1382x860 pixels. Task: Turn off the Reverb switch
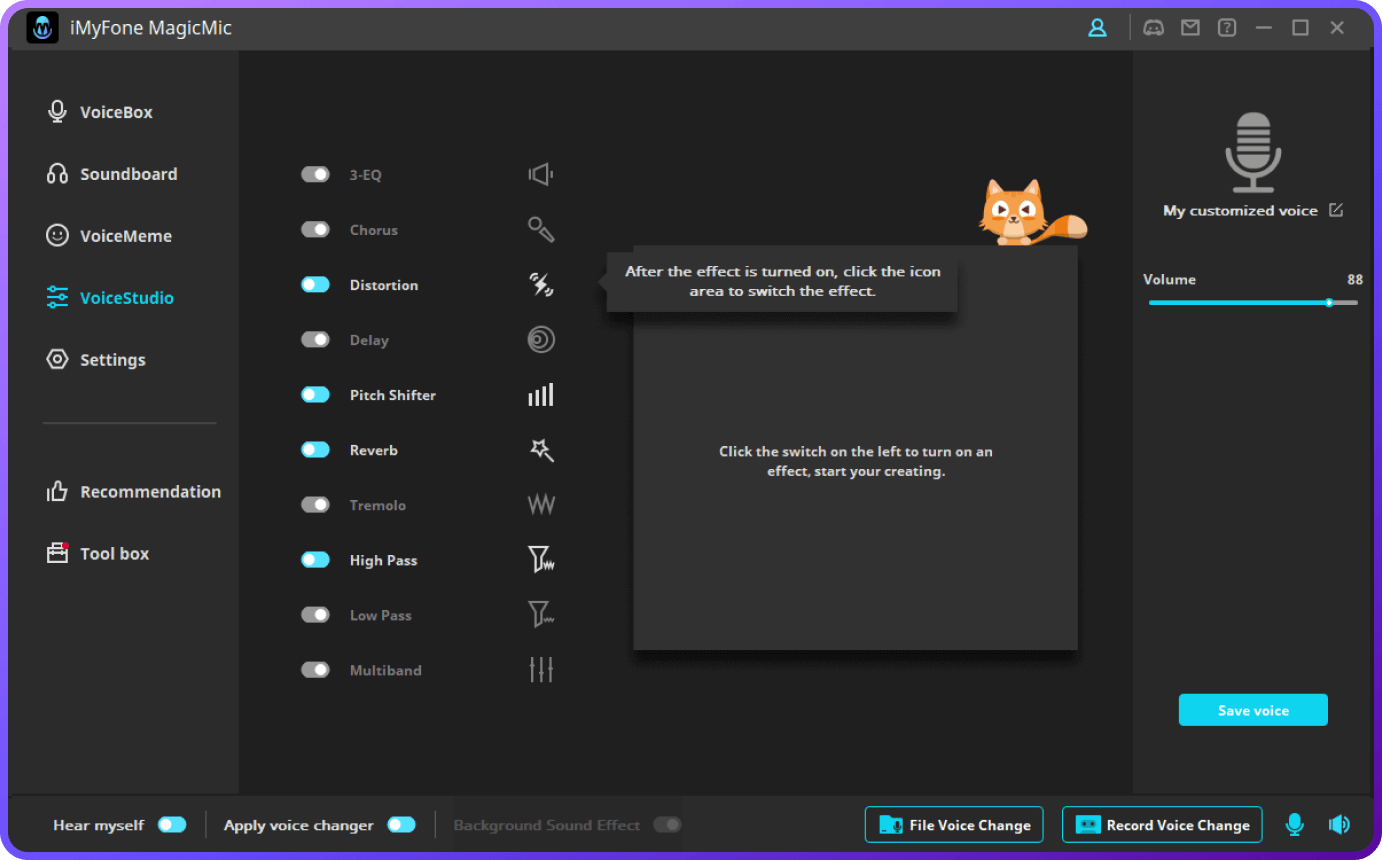pos(315,450)
